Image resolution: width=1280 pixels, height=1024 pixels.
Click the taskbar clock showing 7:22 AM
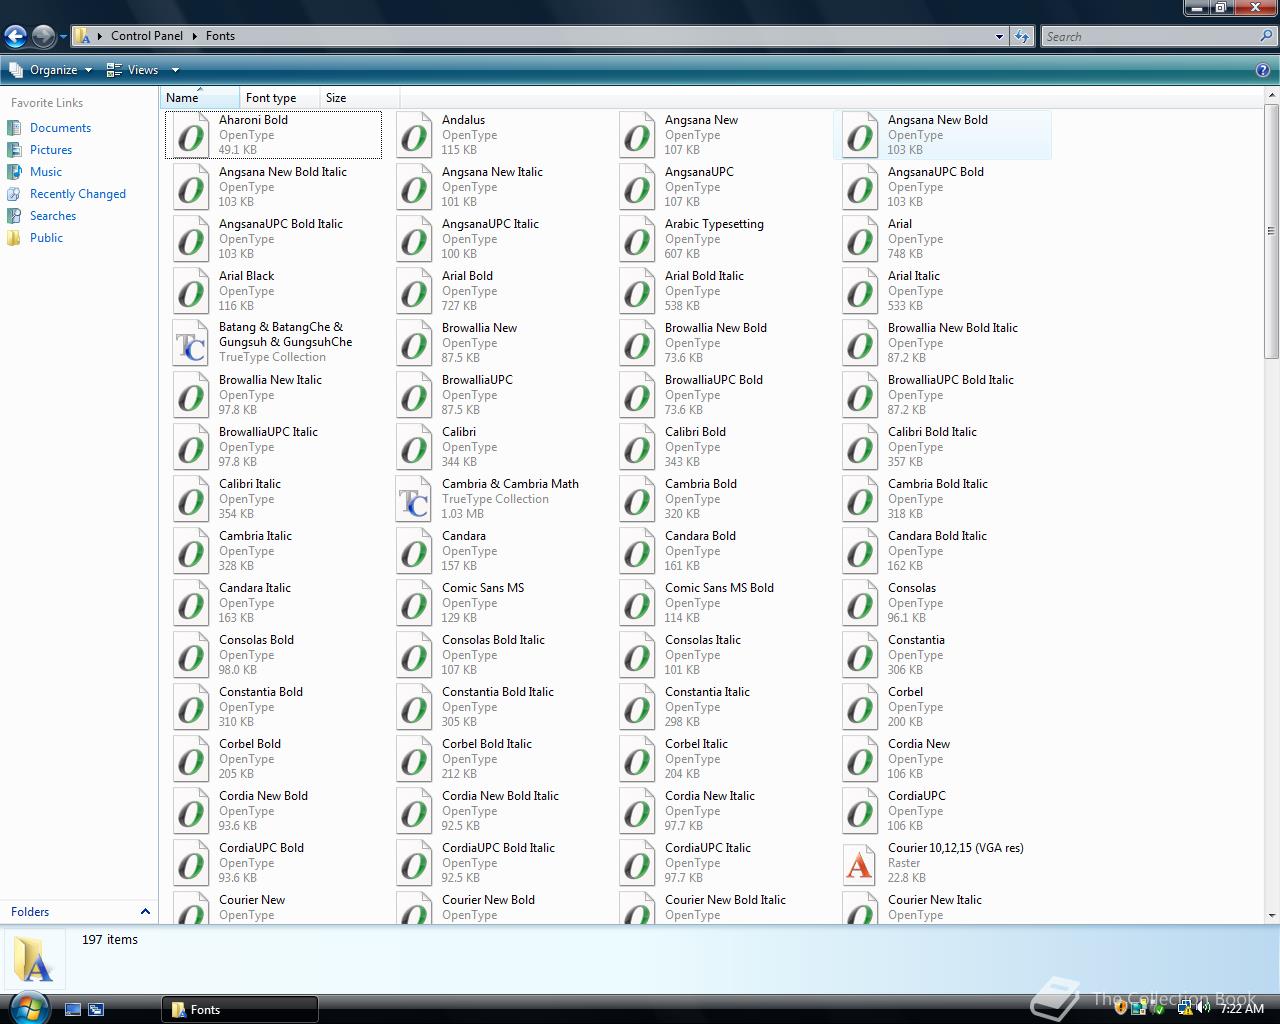(x=1242, y=1009)
